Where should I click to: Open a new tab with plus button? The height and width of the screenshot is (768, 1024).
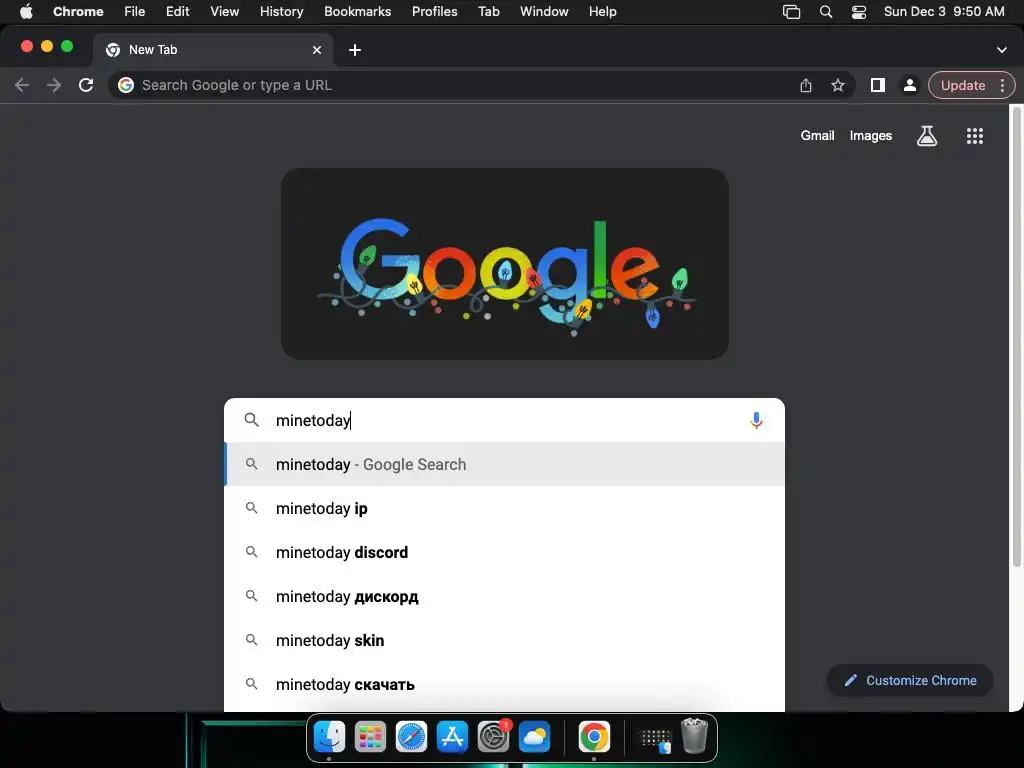coord(355,50)
